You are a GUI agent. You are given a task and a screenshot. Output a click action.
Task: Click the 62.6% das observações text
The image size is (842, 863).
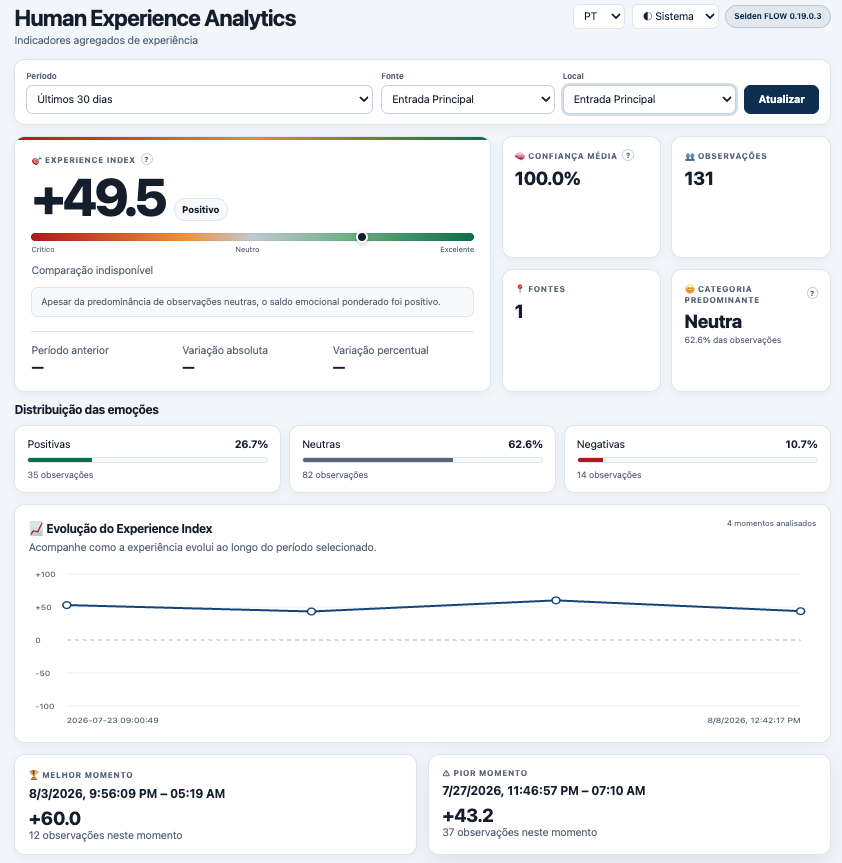click(x=732, y=340)
